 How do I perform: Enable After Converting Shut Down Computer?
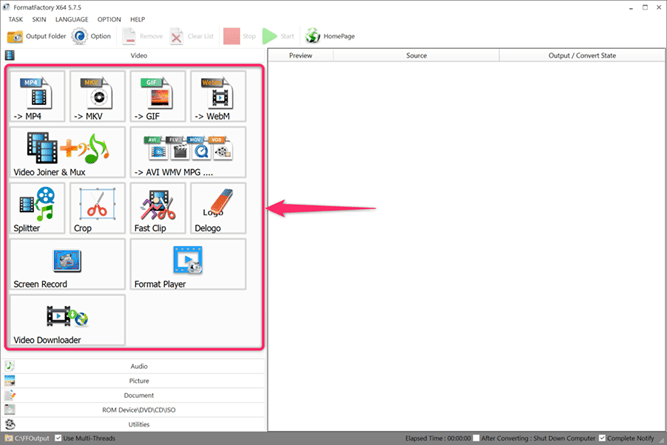[x=476, y=438]
